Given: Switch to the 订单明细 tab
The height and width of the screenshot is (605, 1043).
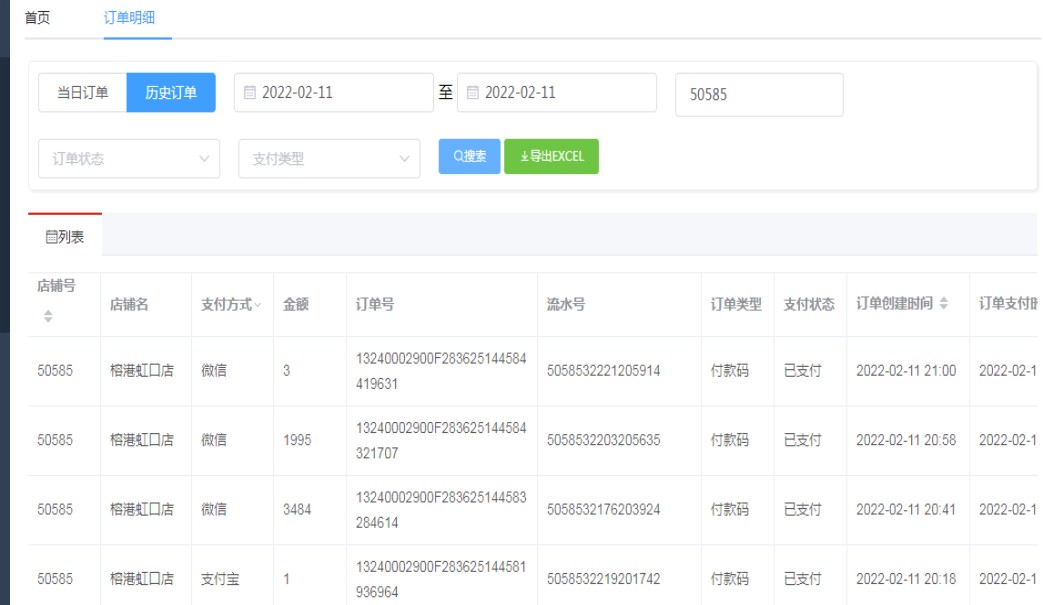Looking at the screenshot, I should point(130,18).
